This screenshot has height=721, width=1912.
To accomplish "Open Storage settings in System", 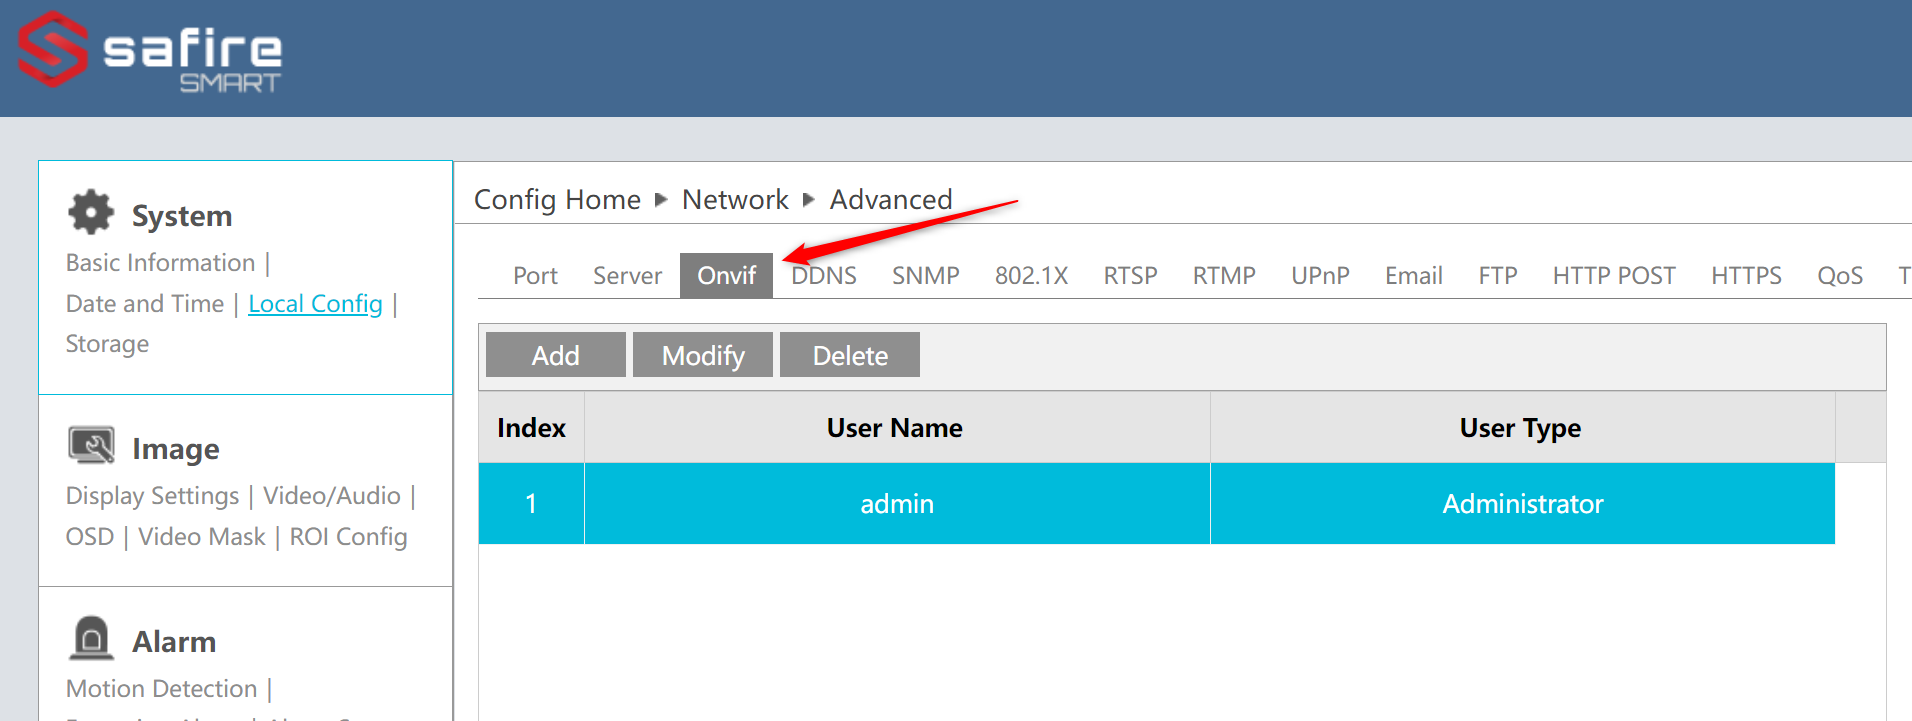I will [x=107, y=344].
